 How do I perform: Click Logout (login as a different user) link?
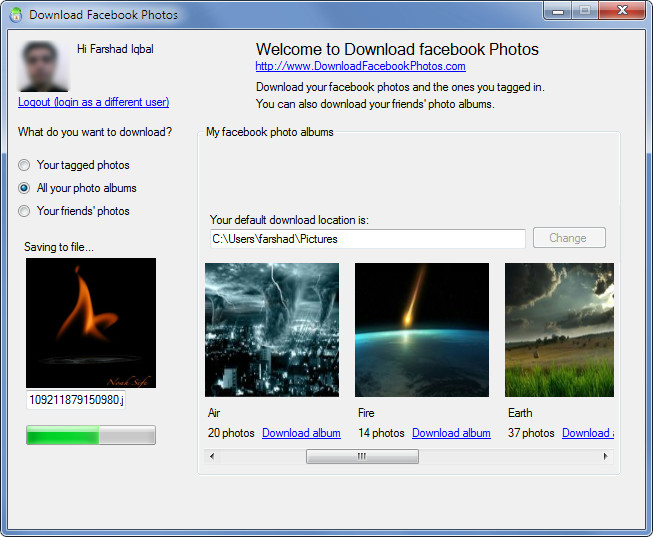(94, 102)
